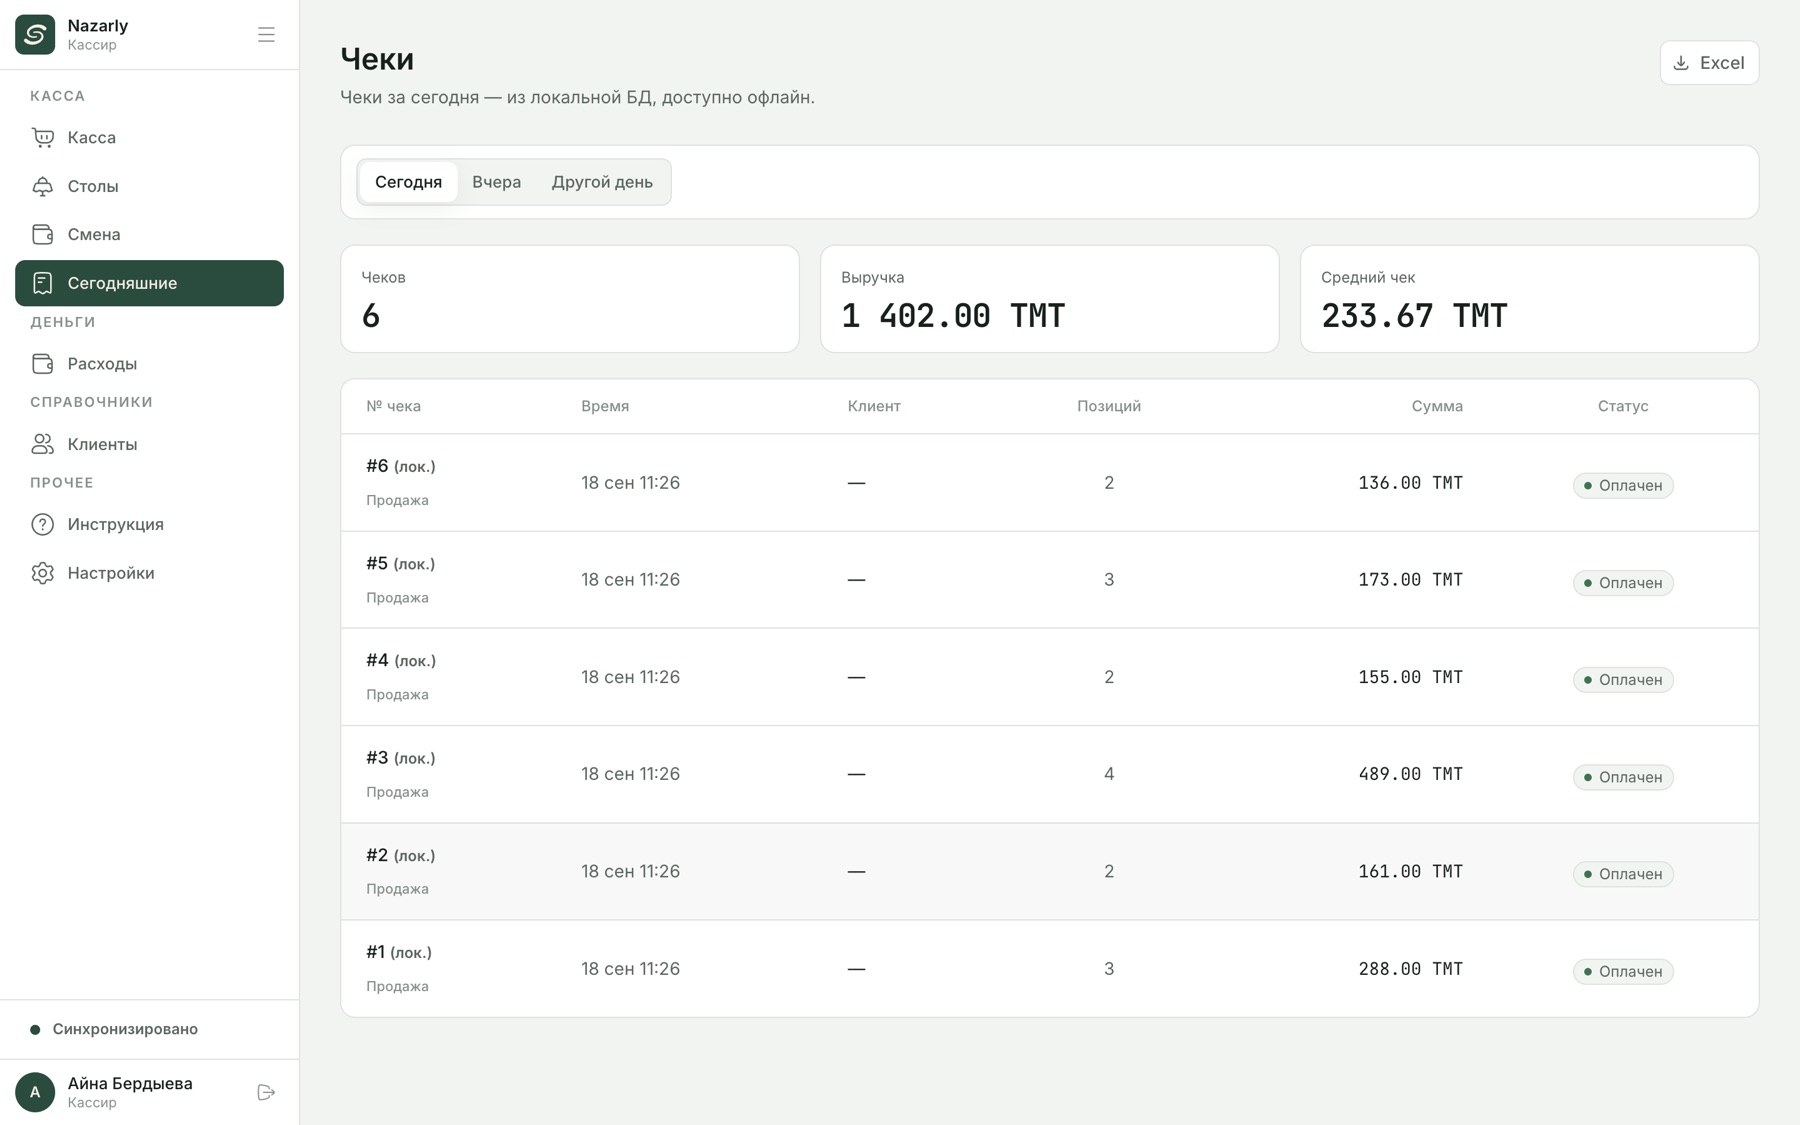The image size is (1800, 1125).
Task: Open the Касса menu item
Action: point(149,138)
